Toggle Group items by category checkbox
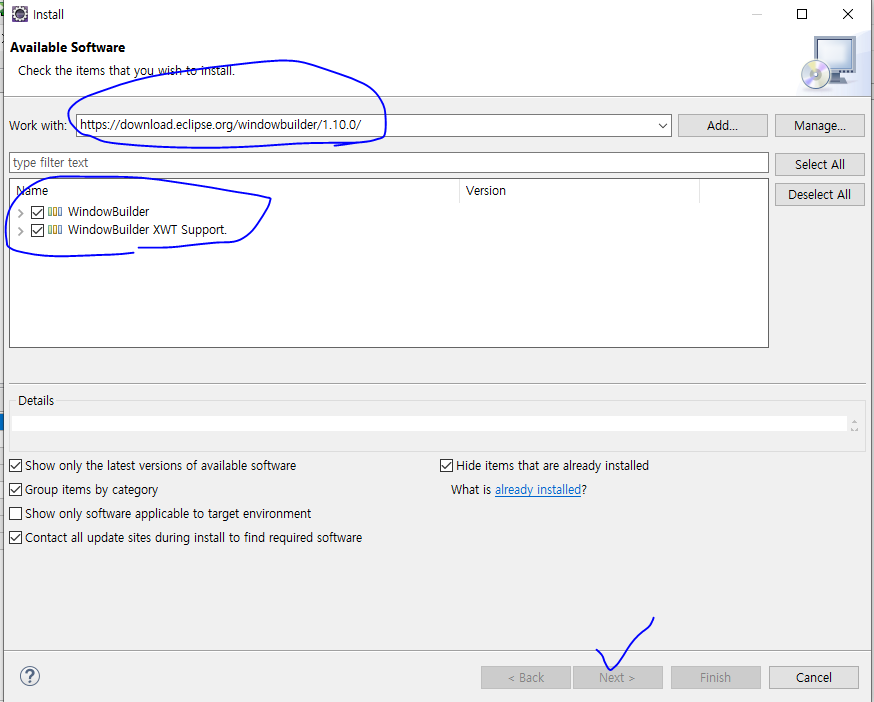The height and width of the screenshot is (702, 874). point(16,490)
